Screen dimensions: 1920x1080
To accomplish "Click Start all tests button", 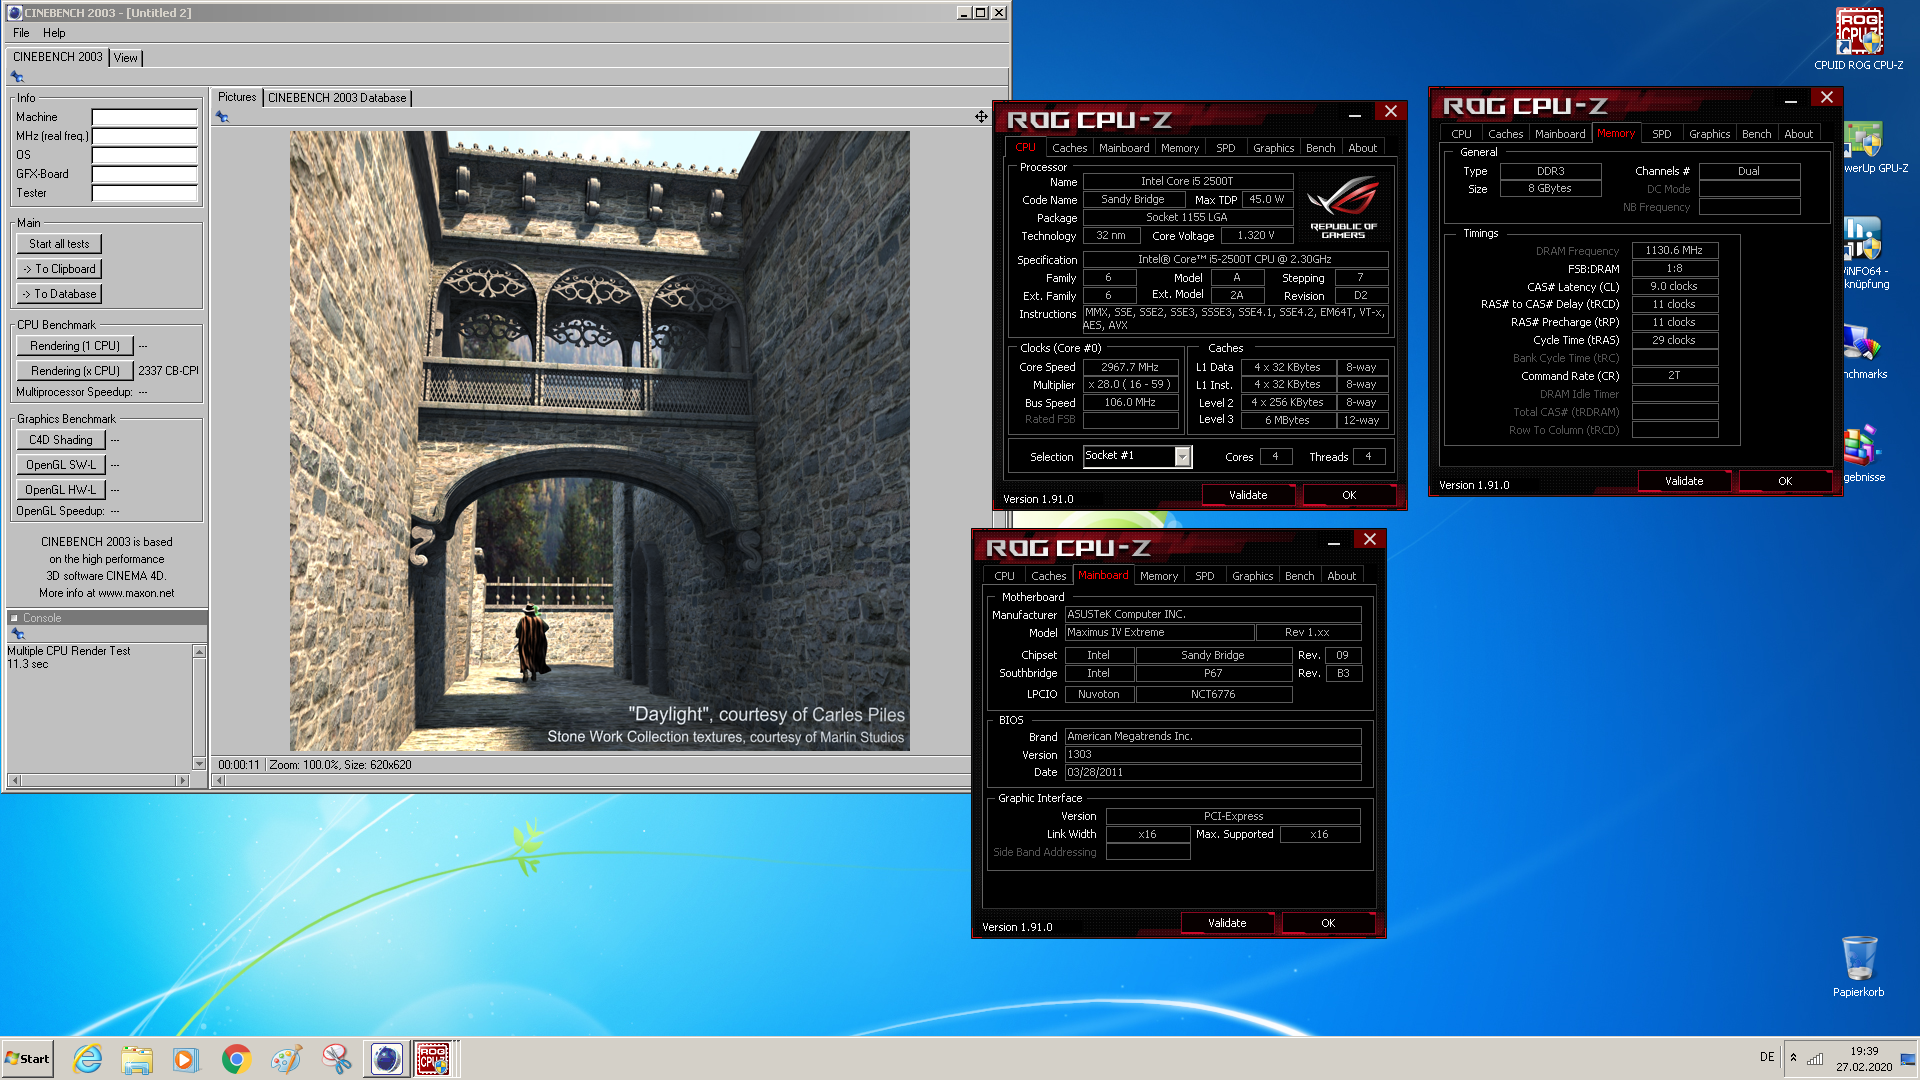I will (59, 244).
